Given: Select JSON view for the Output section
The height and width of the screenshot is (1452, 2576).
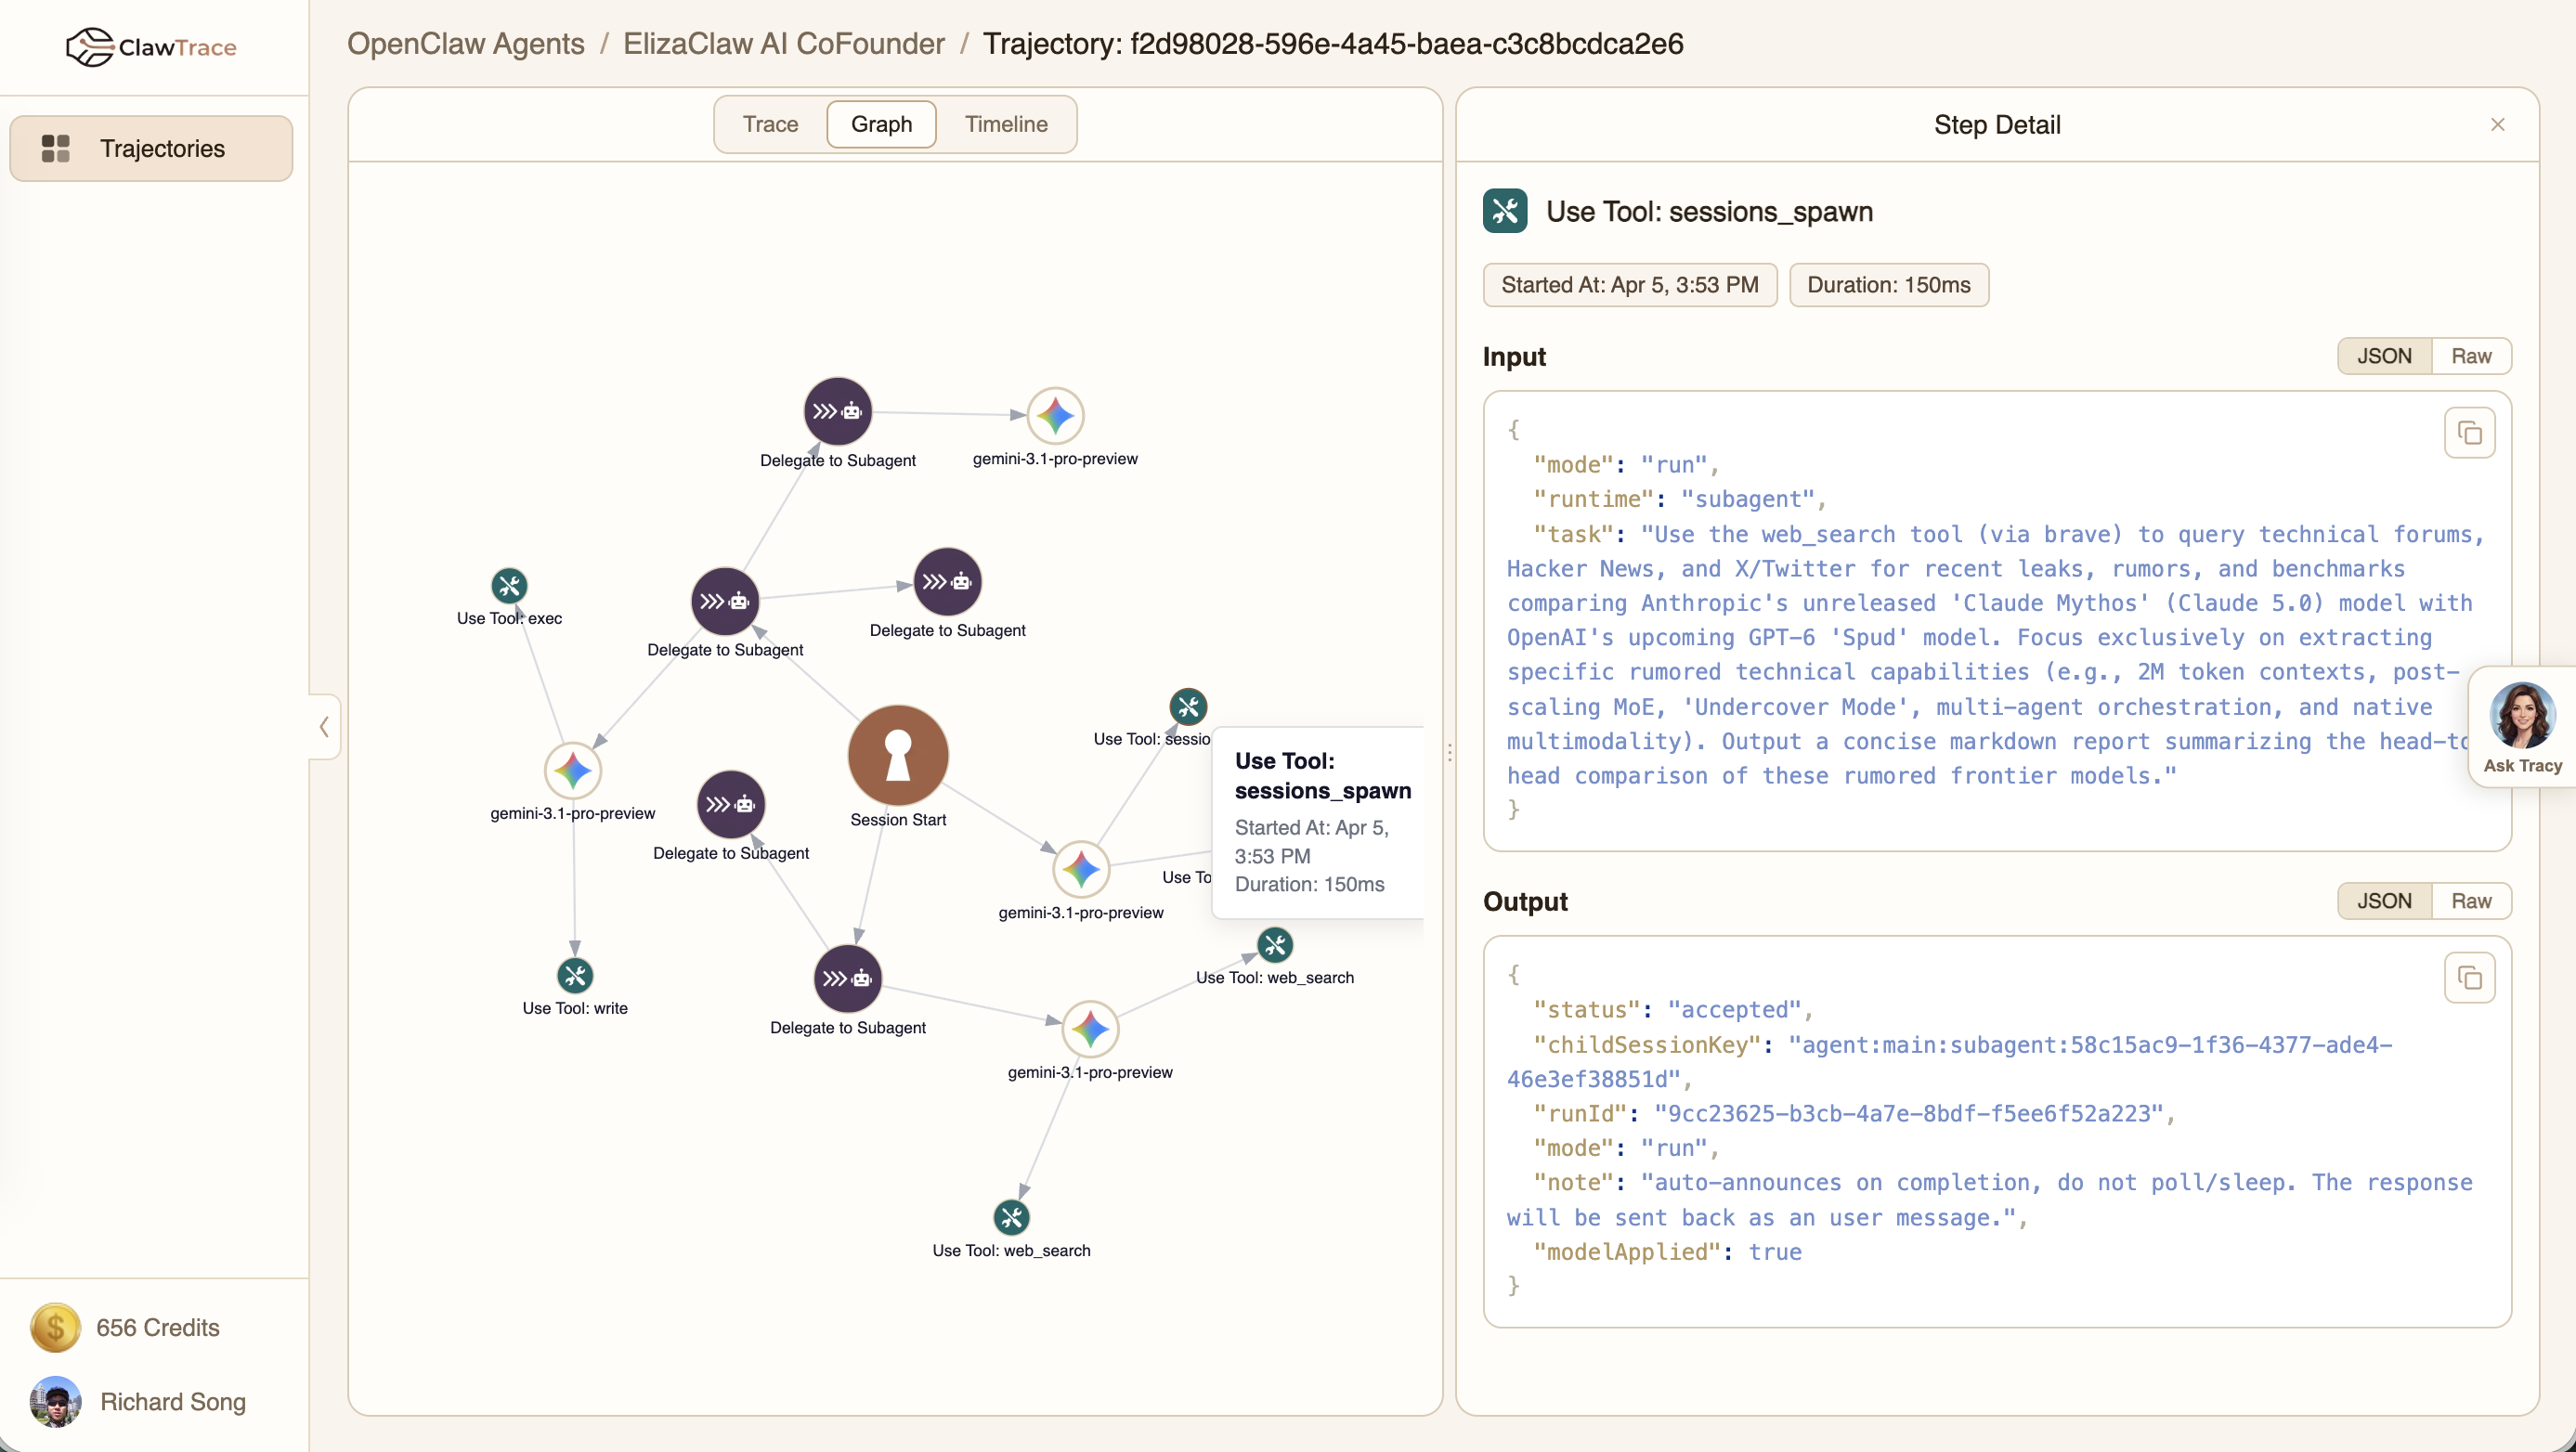Looking at the screenshot, I should coord(2385,901).
